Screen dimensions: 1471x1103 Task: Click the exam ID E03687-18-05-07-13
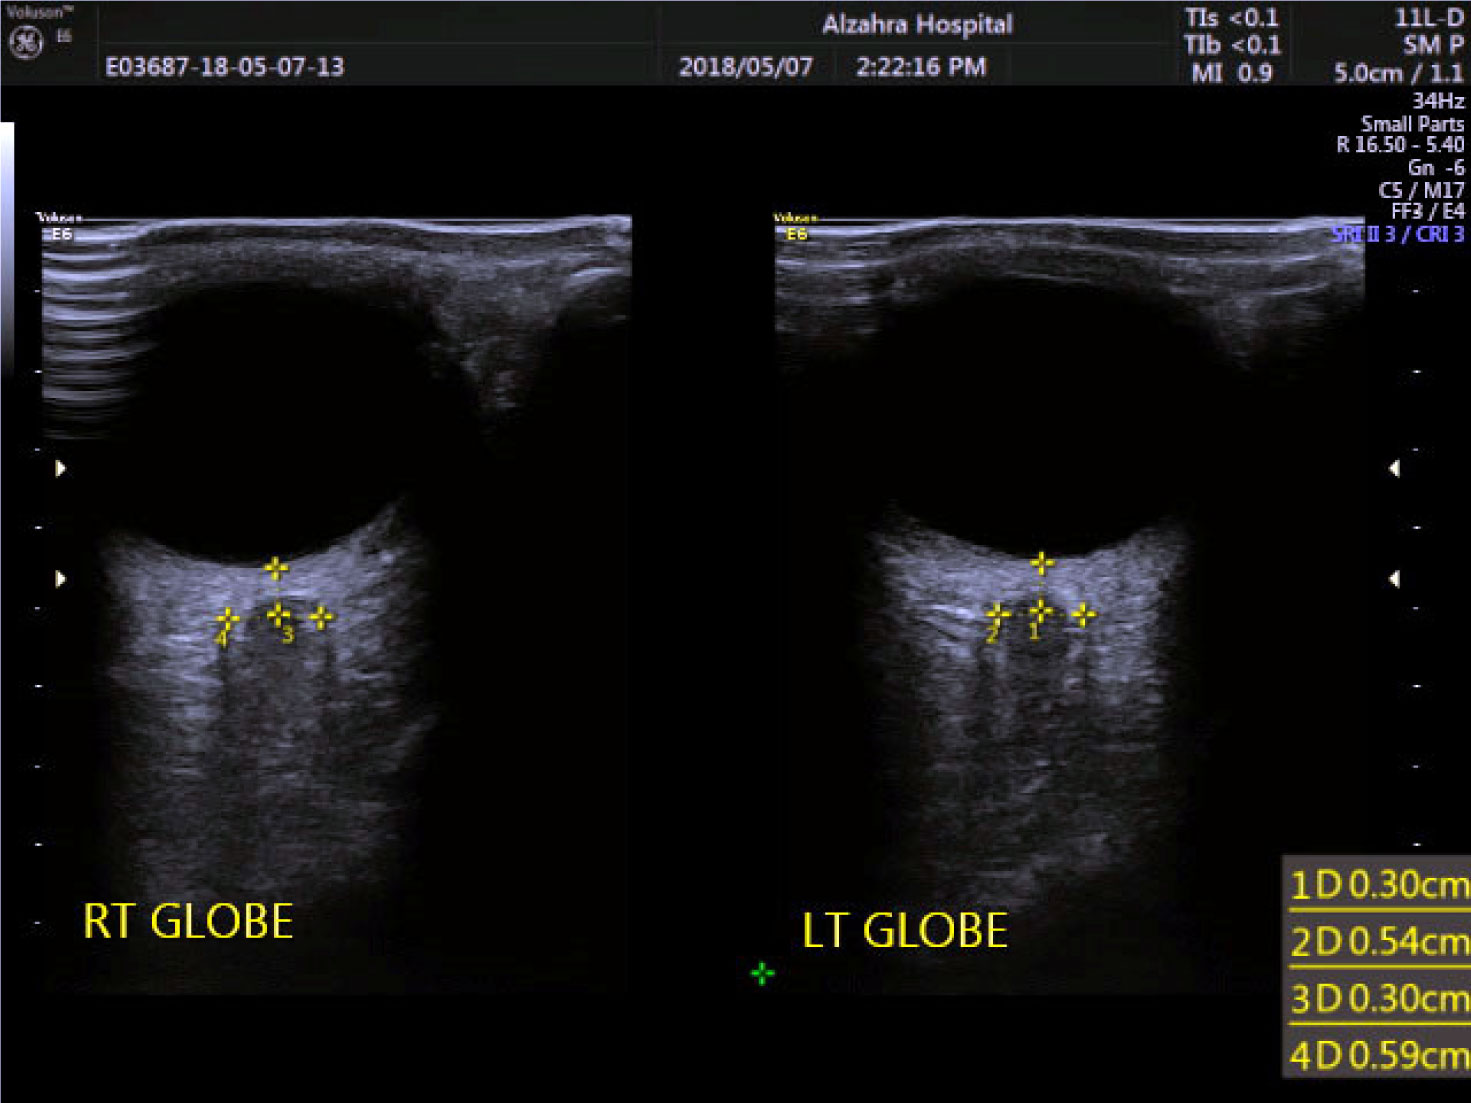(x=225, y=67)
